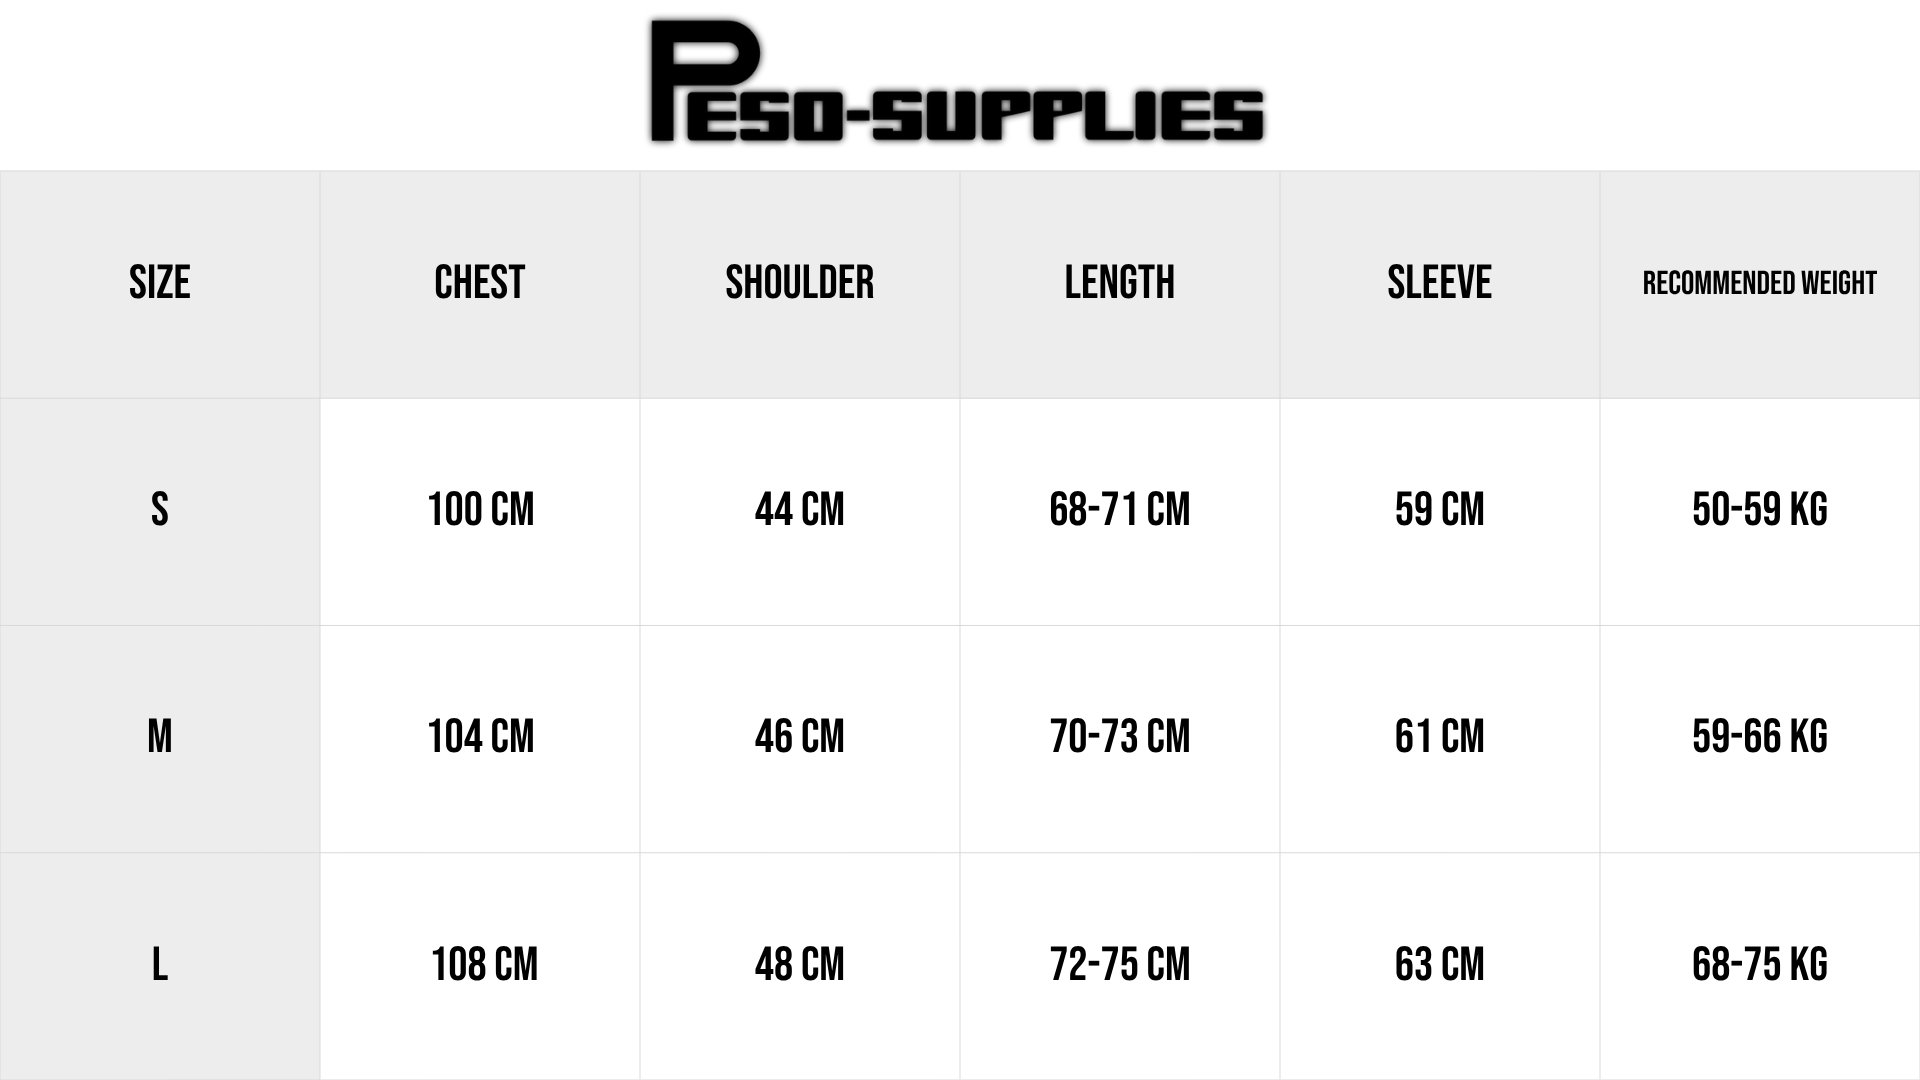Select the size S row label
The image size is (1920, 1080).
[x=159, y=510]
